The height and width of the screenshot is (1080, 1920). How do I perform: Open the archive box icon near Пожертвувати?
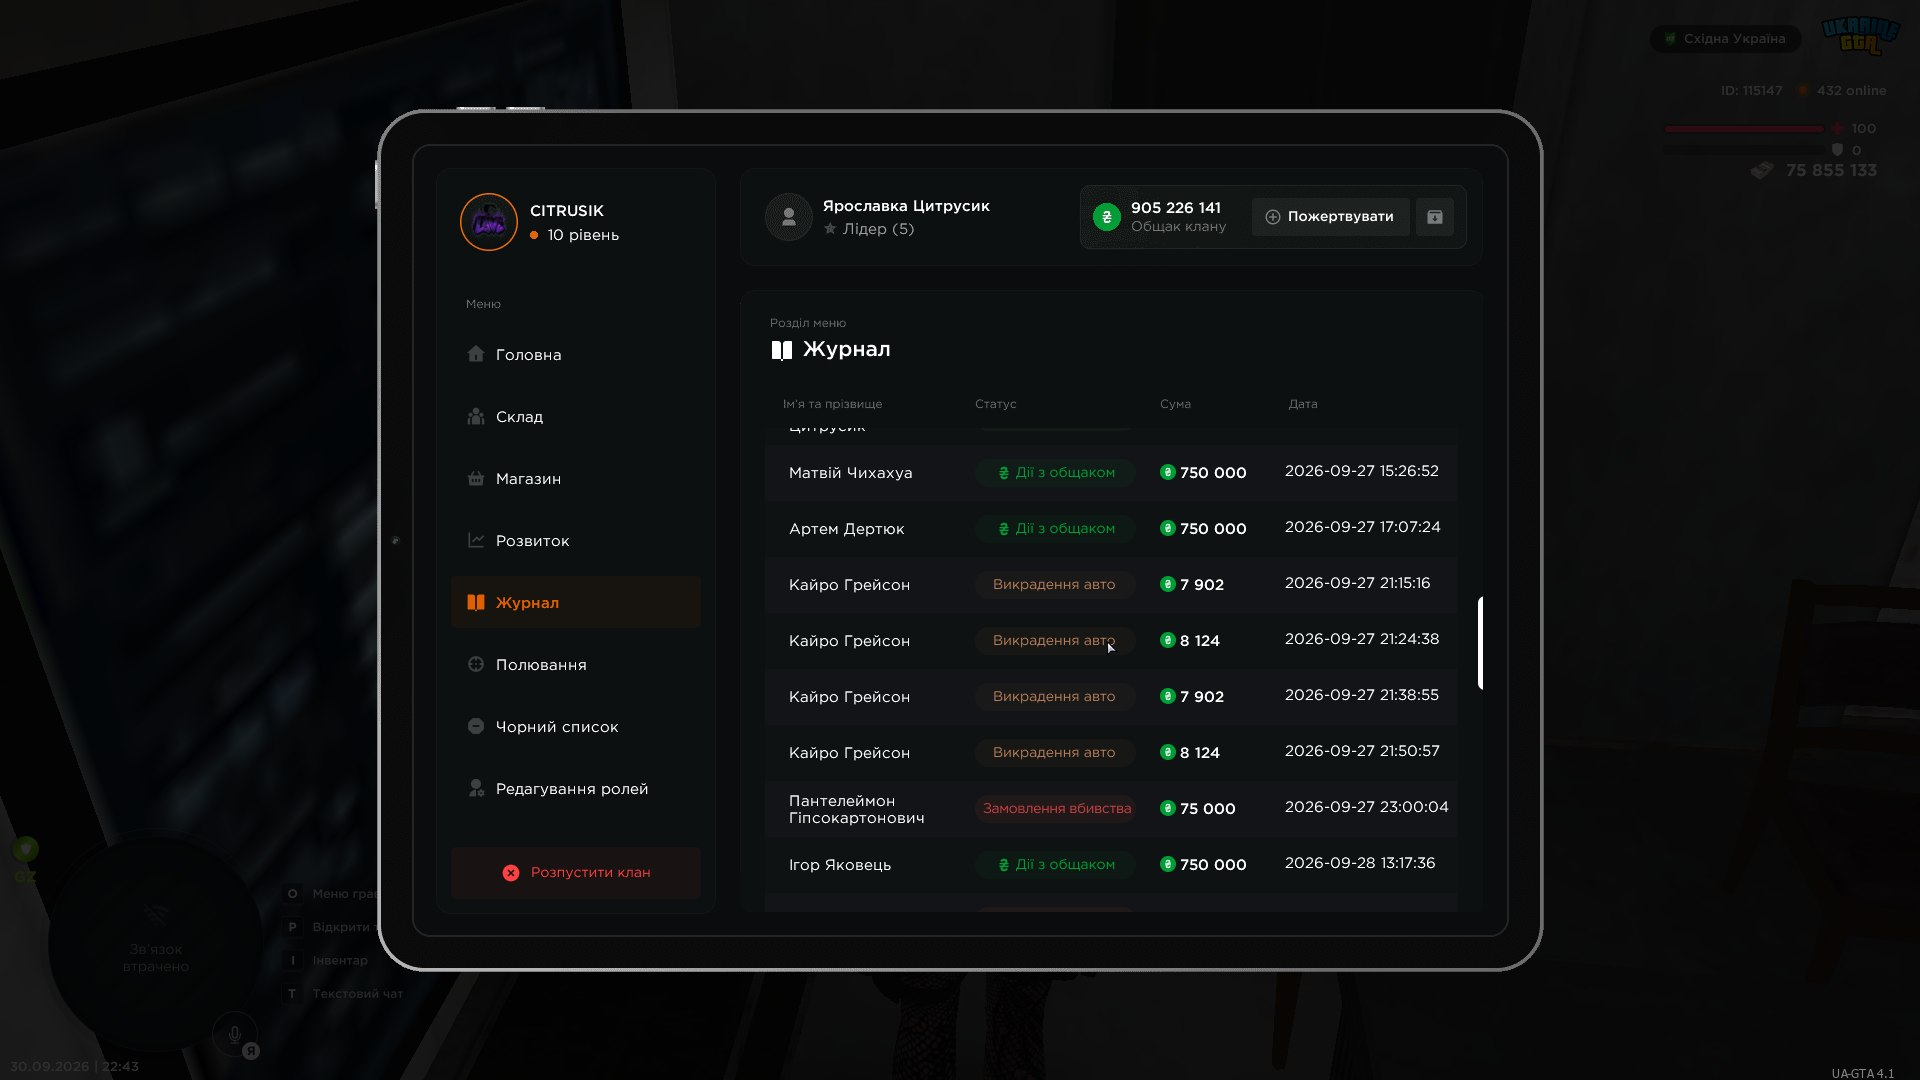pos(1434,217)
